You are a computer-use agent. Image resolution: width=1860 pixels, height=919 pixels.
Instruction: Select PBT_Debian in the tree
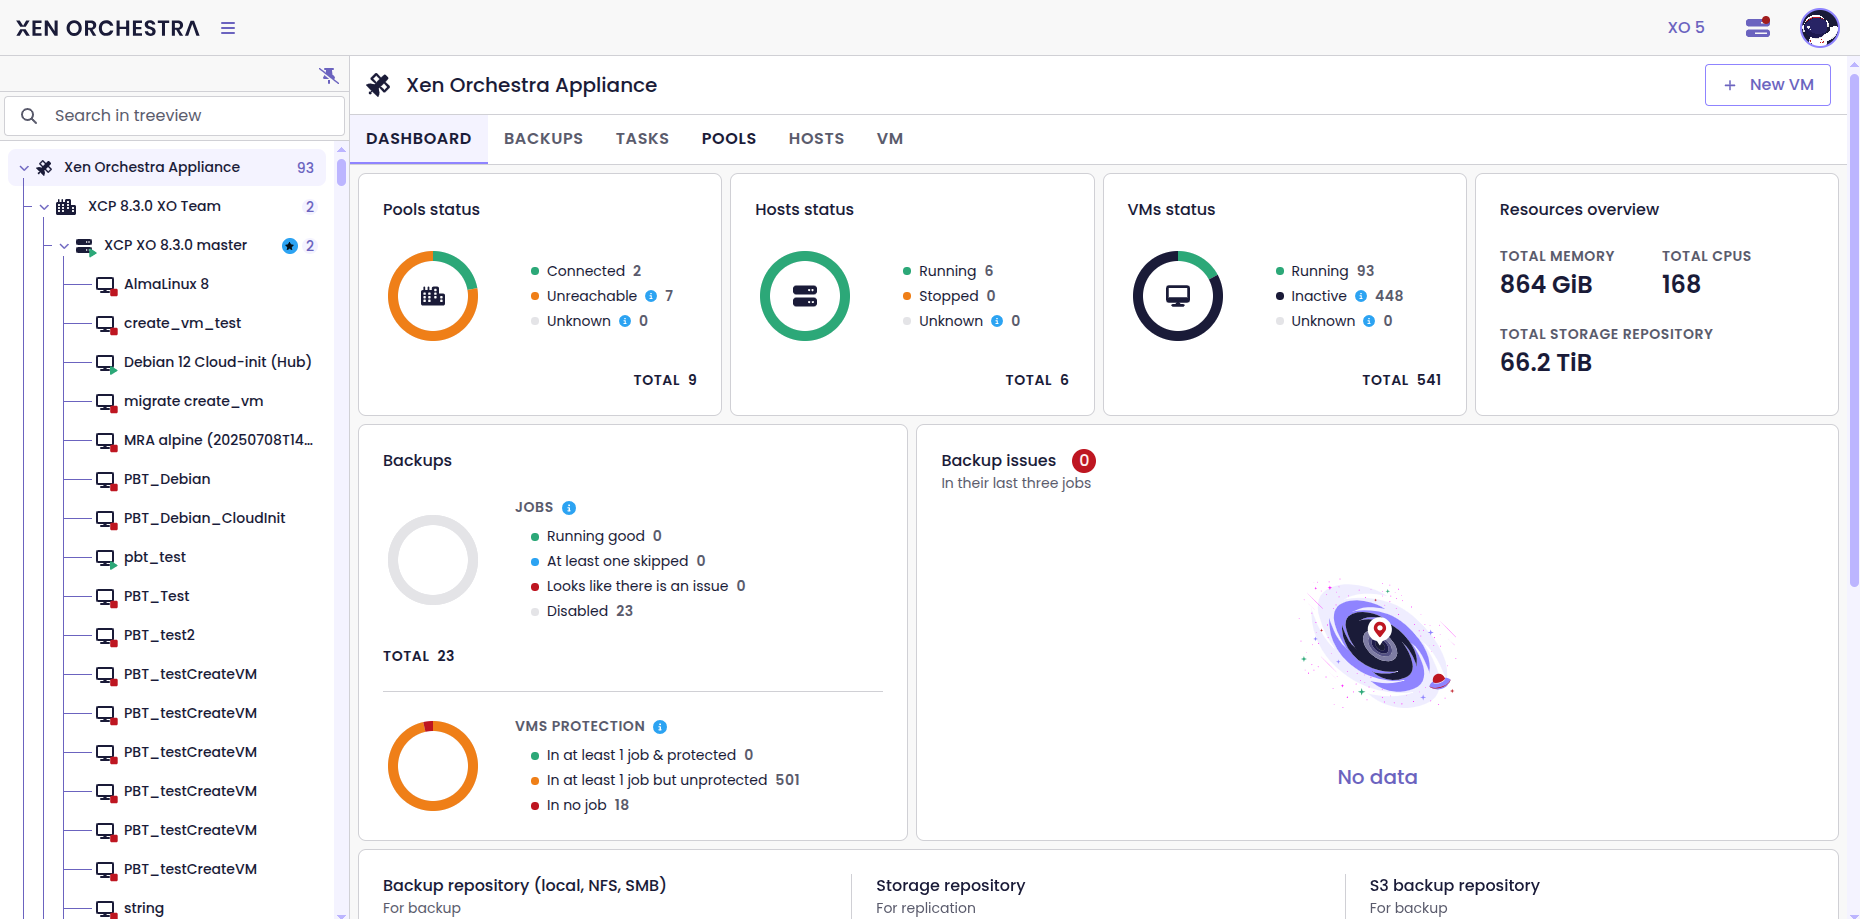[167, 479]
